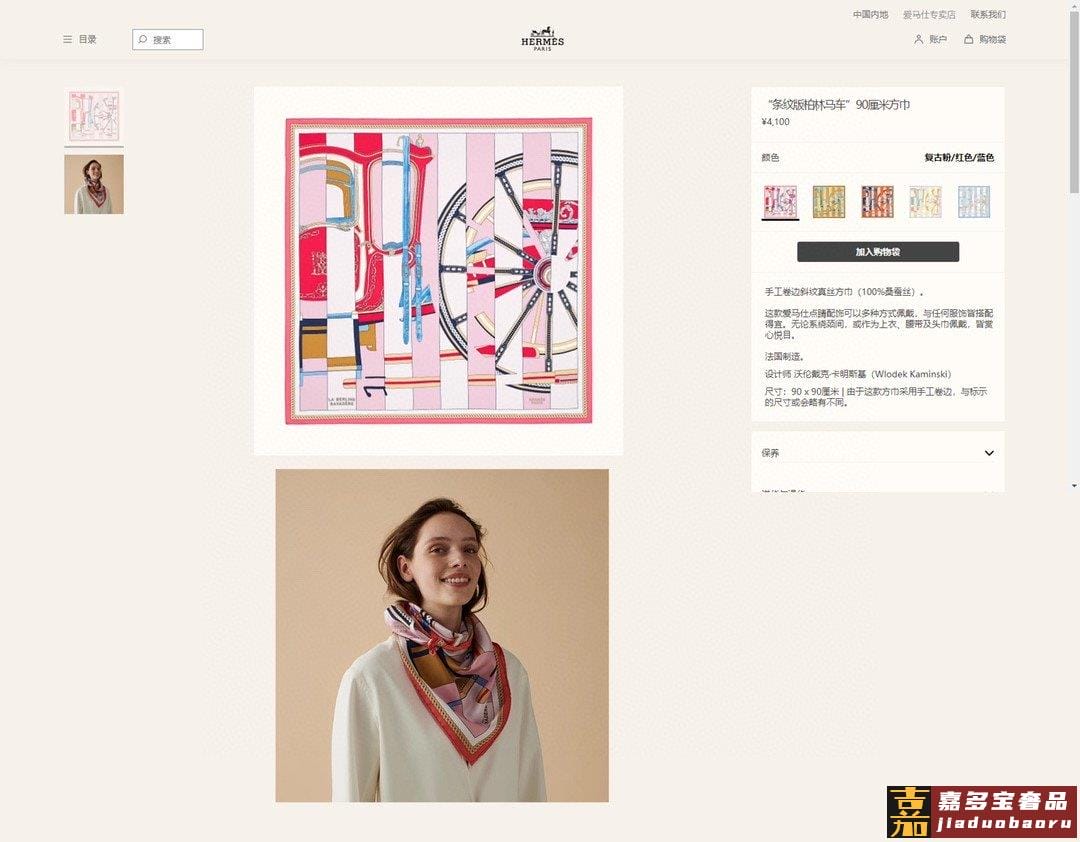The width and height of the screenshot is (1080, 842).
Task: Click the model wearing scarf photo
Action: point(442,635)
